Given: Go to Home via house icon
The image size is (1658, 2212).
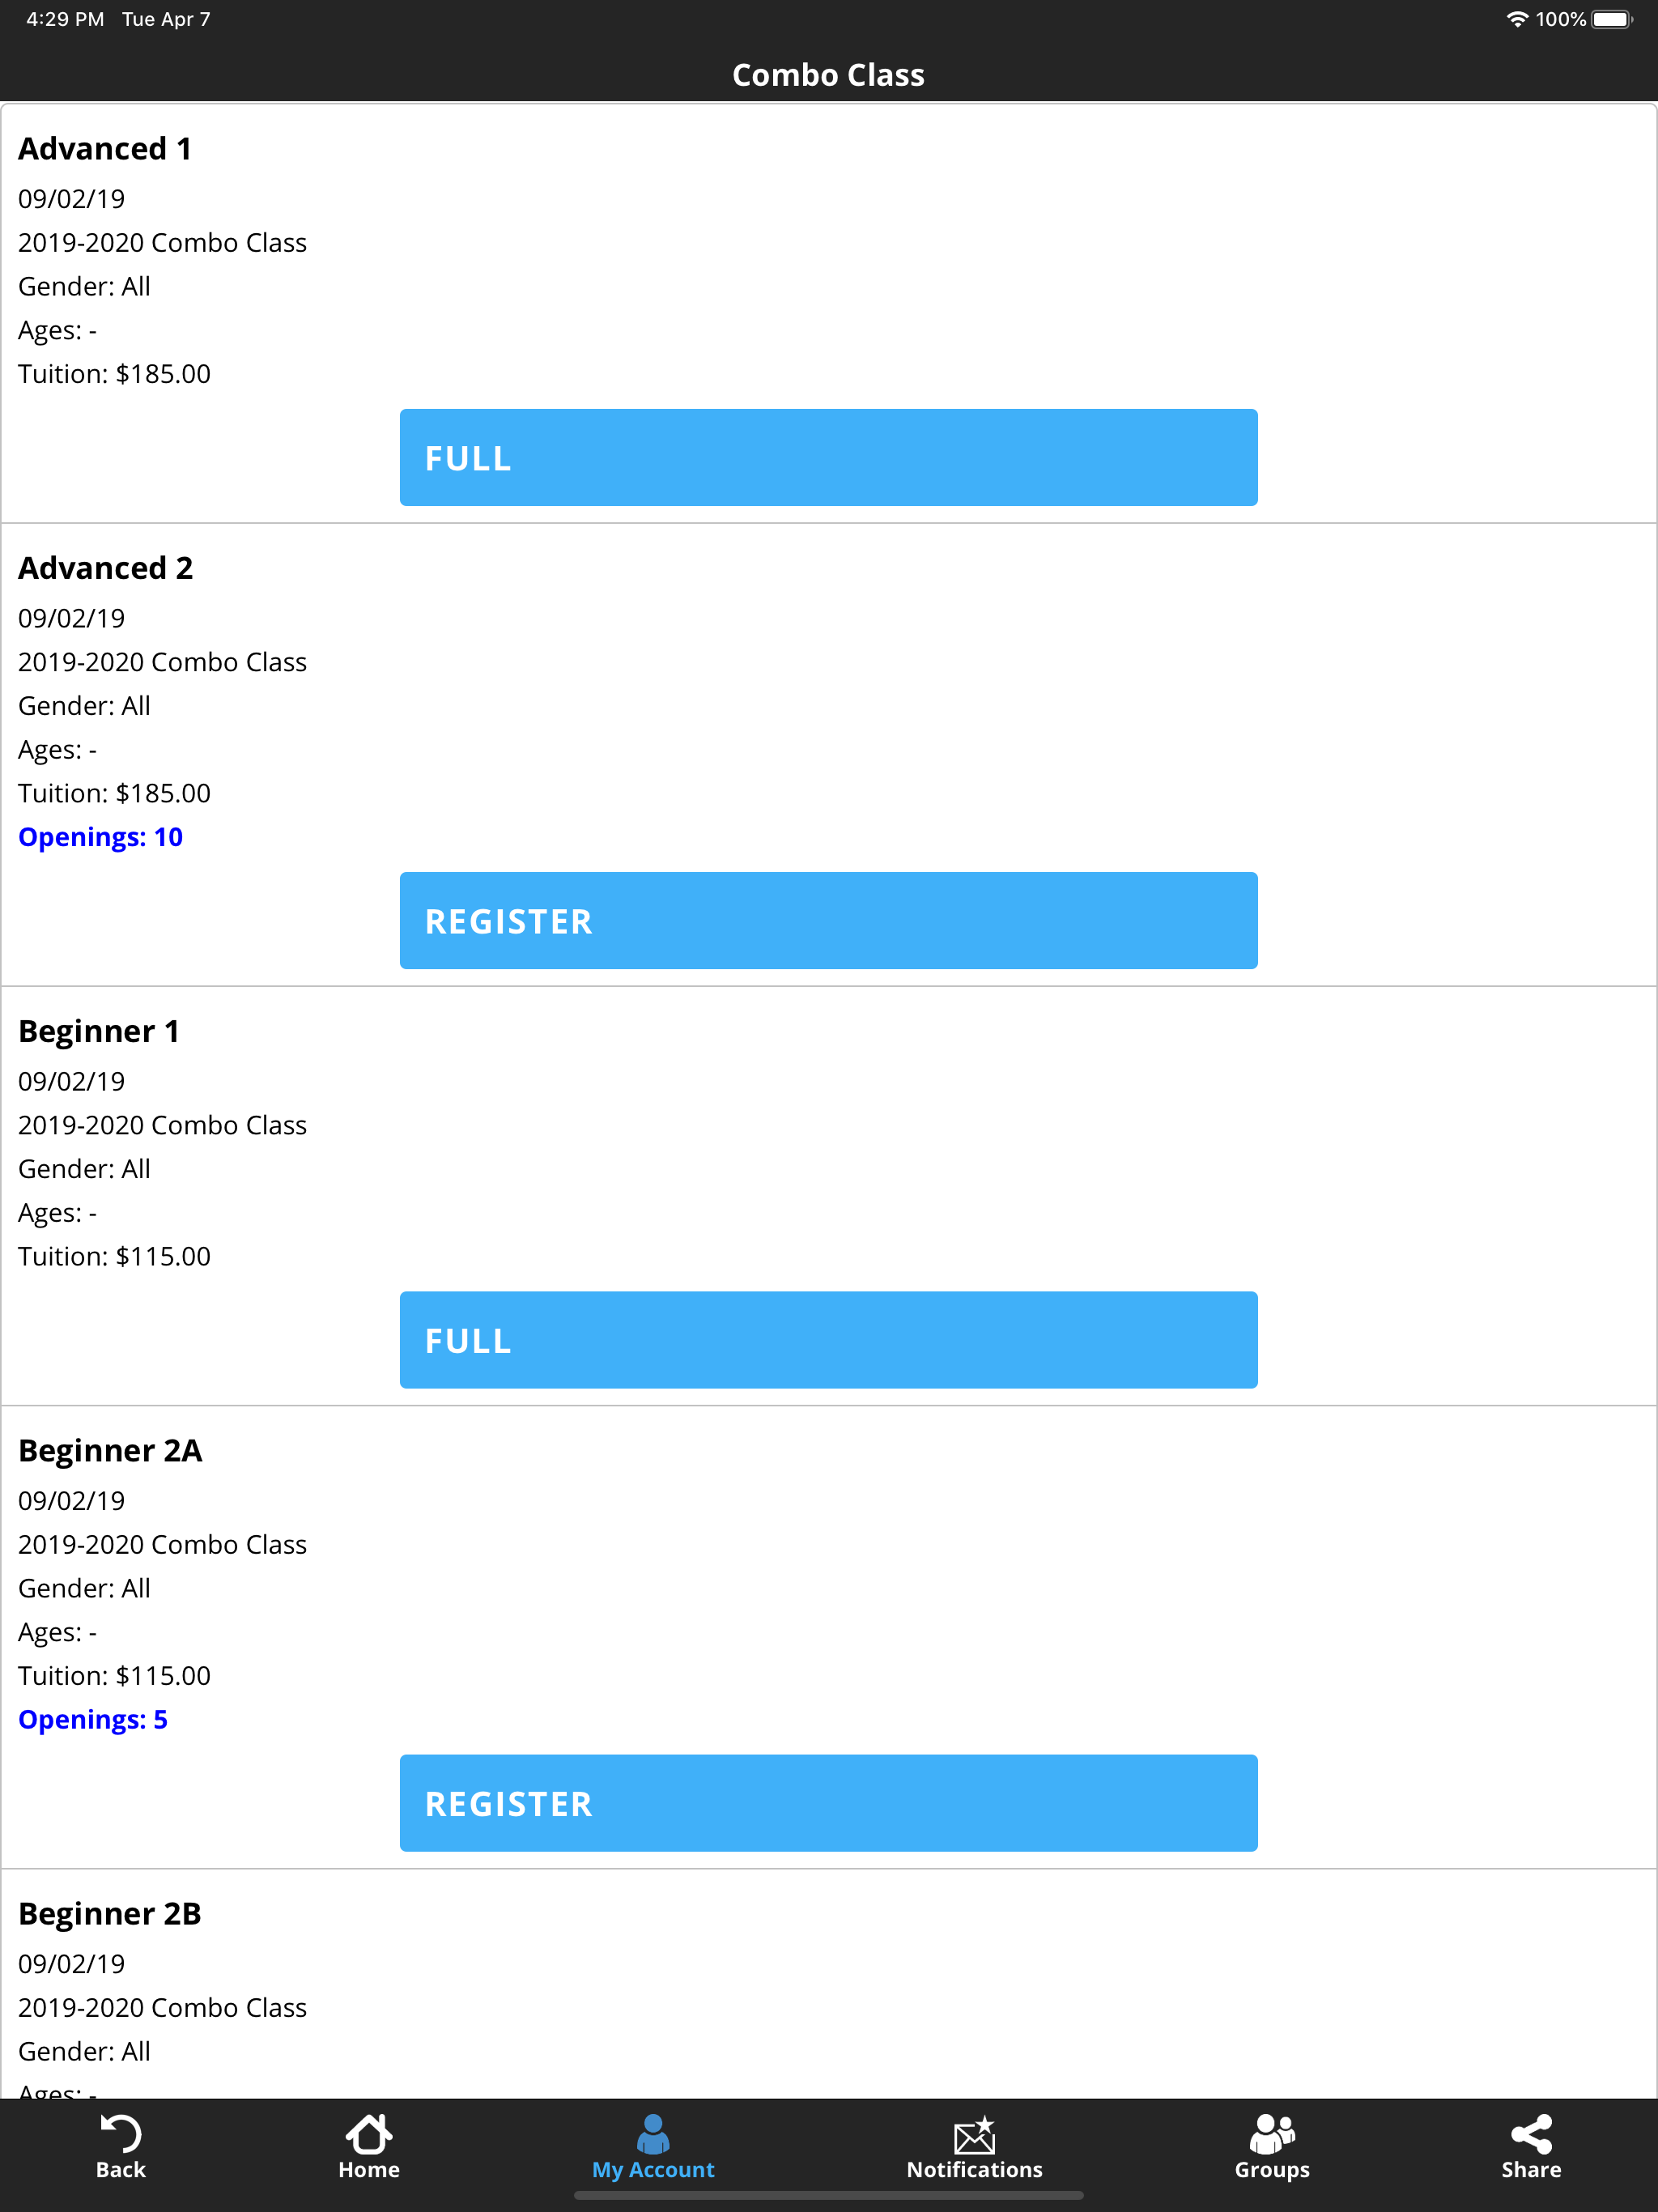Looking at the screenshot, I should coord(369,2133).
